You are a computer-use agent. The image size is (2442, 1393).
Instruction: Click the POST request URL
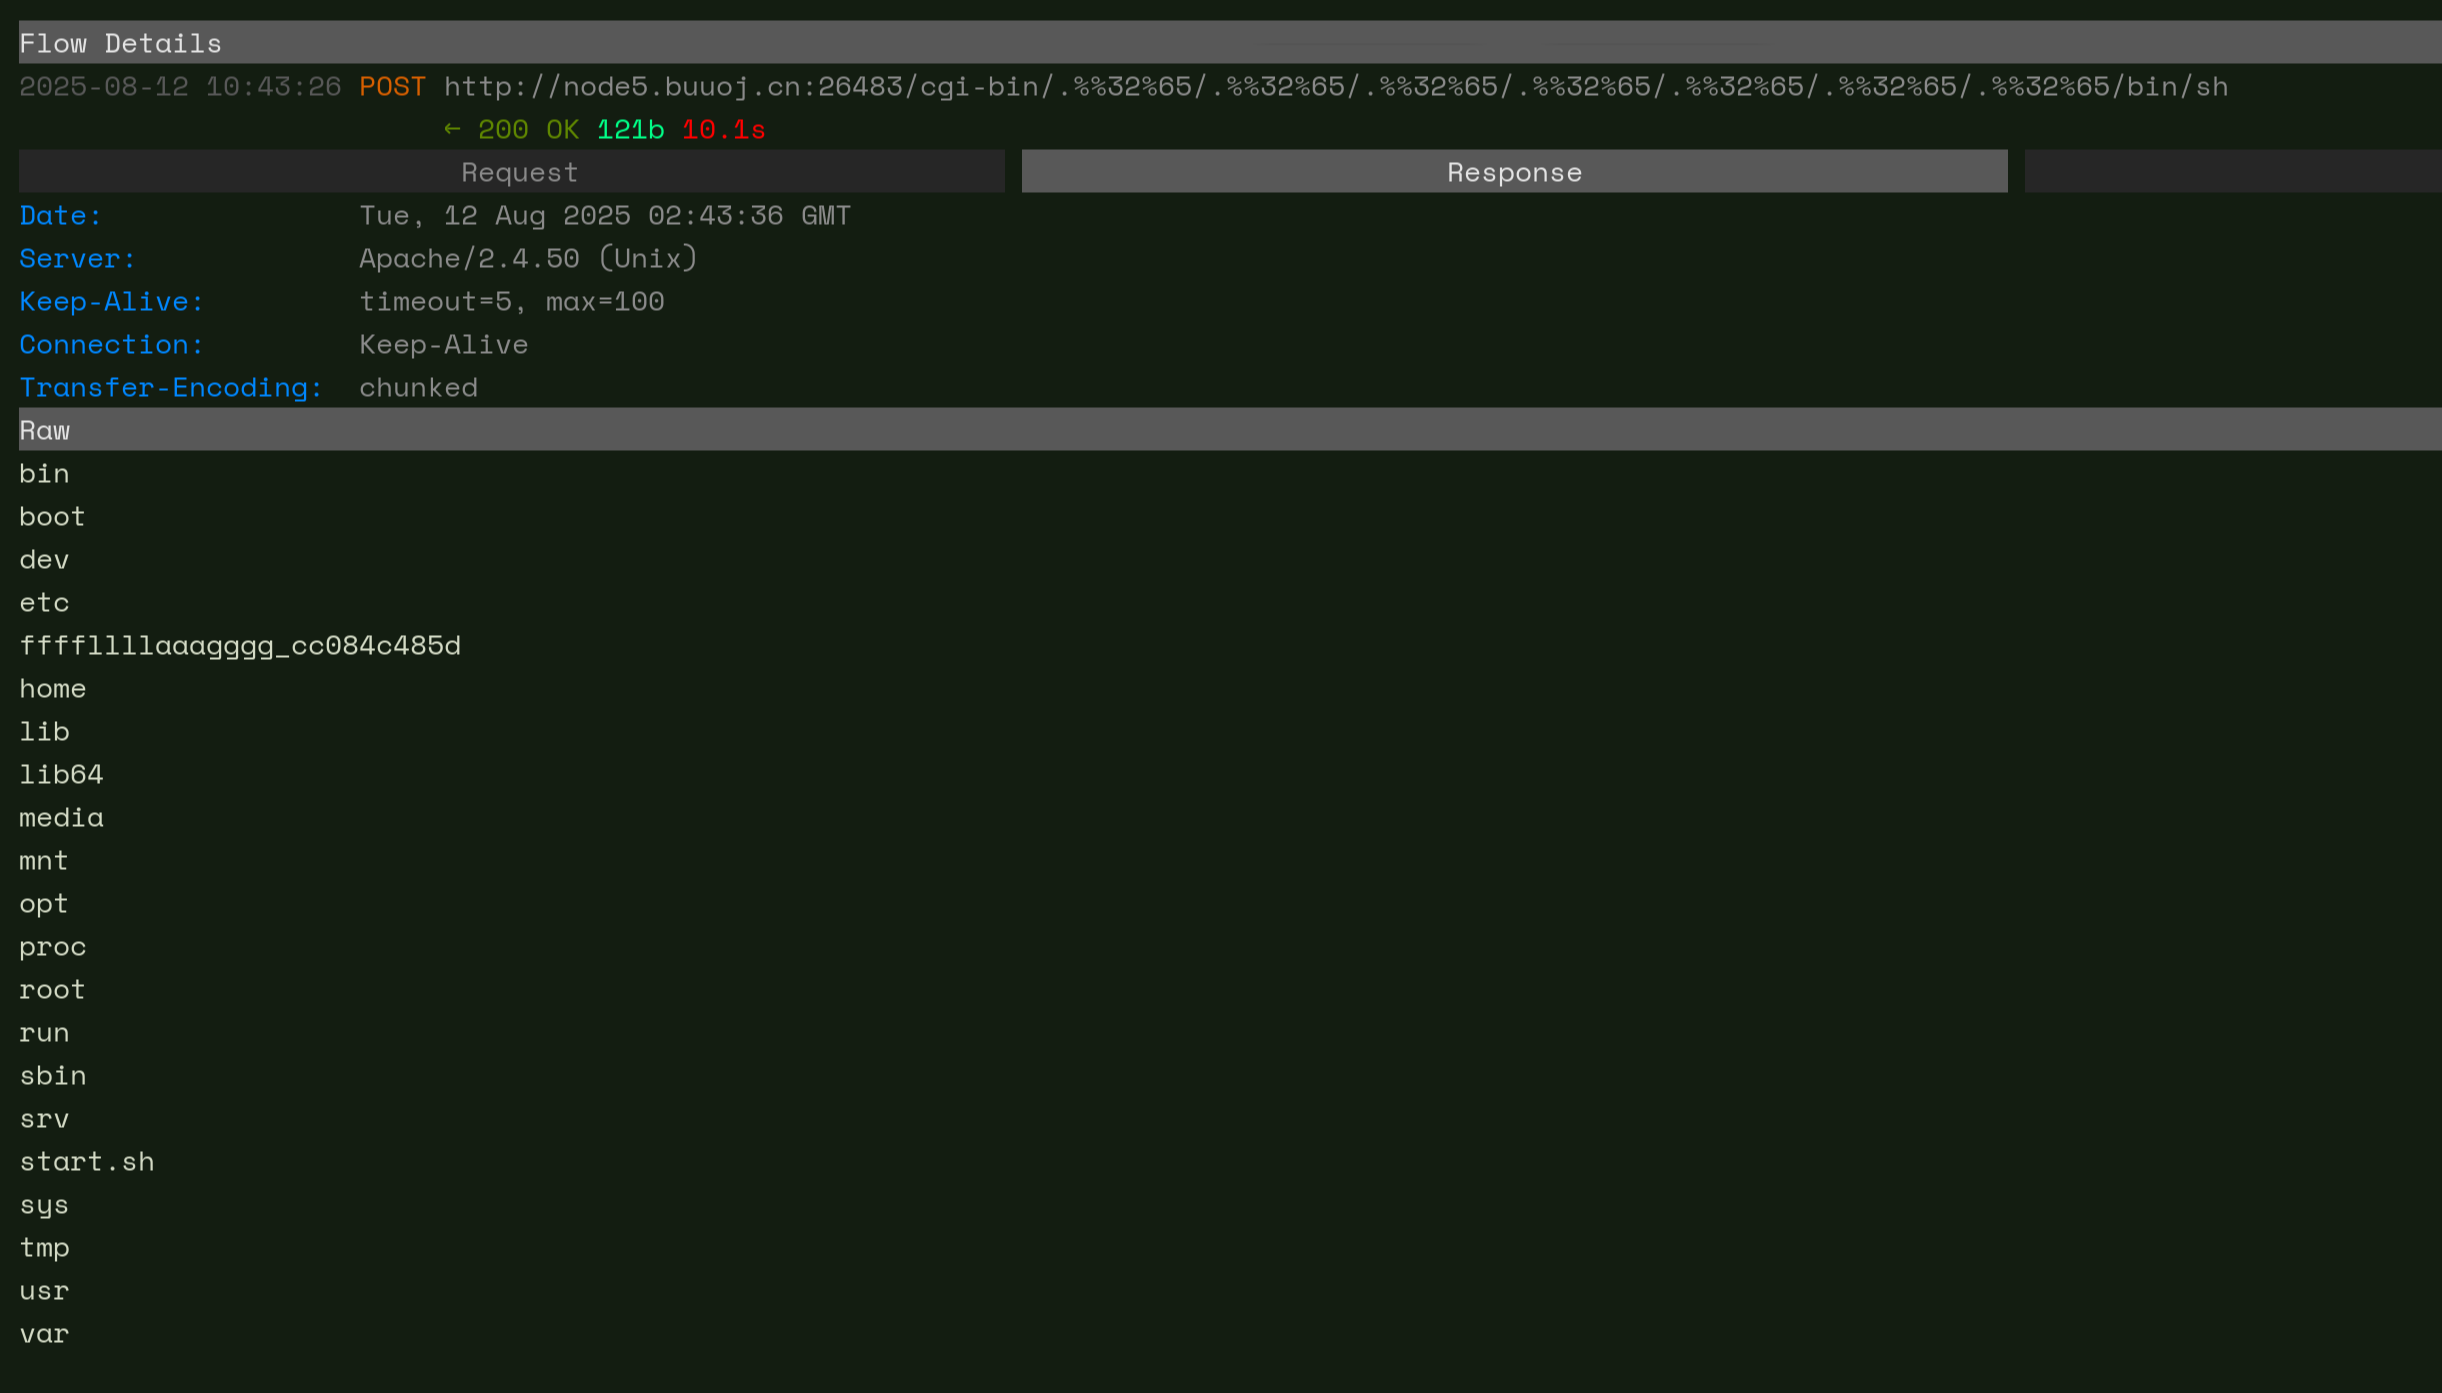(1336, 87)
